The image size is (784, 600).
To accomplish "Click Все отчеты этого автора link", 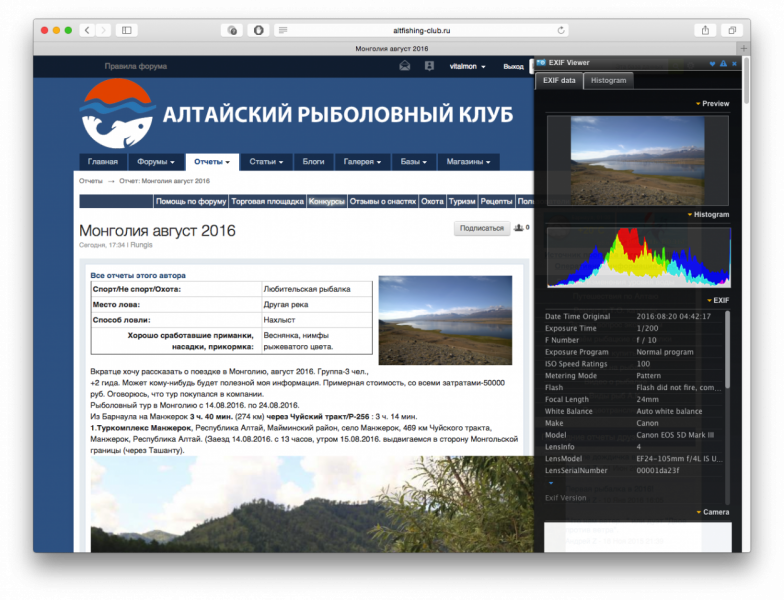I will (x=138, y=276).
